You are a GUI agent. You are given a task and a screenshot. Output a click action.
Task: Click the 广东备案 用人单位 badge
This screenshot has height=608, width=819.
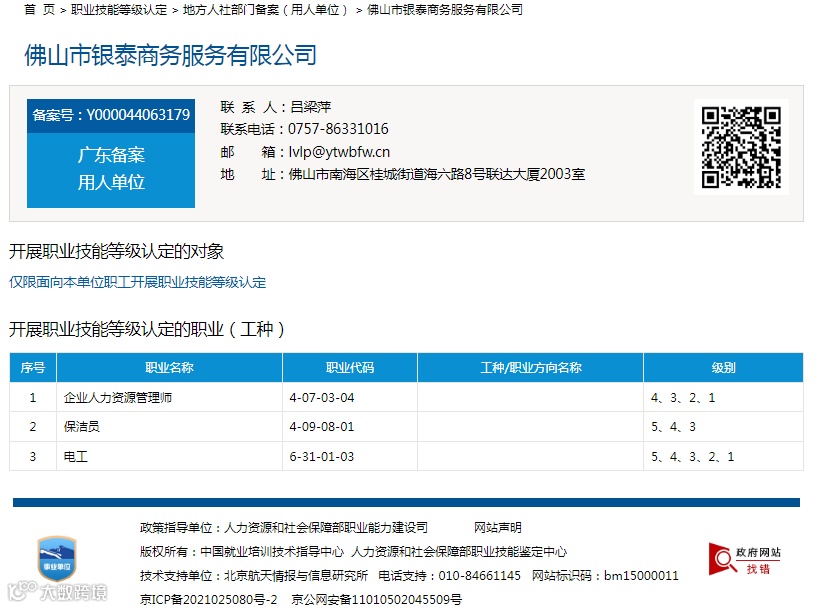tap(111, 169)
